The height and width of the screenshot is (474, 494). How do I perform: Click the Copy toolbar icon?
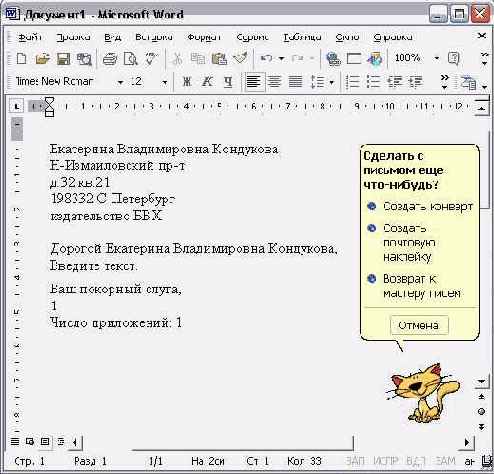point(198,59)
